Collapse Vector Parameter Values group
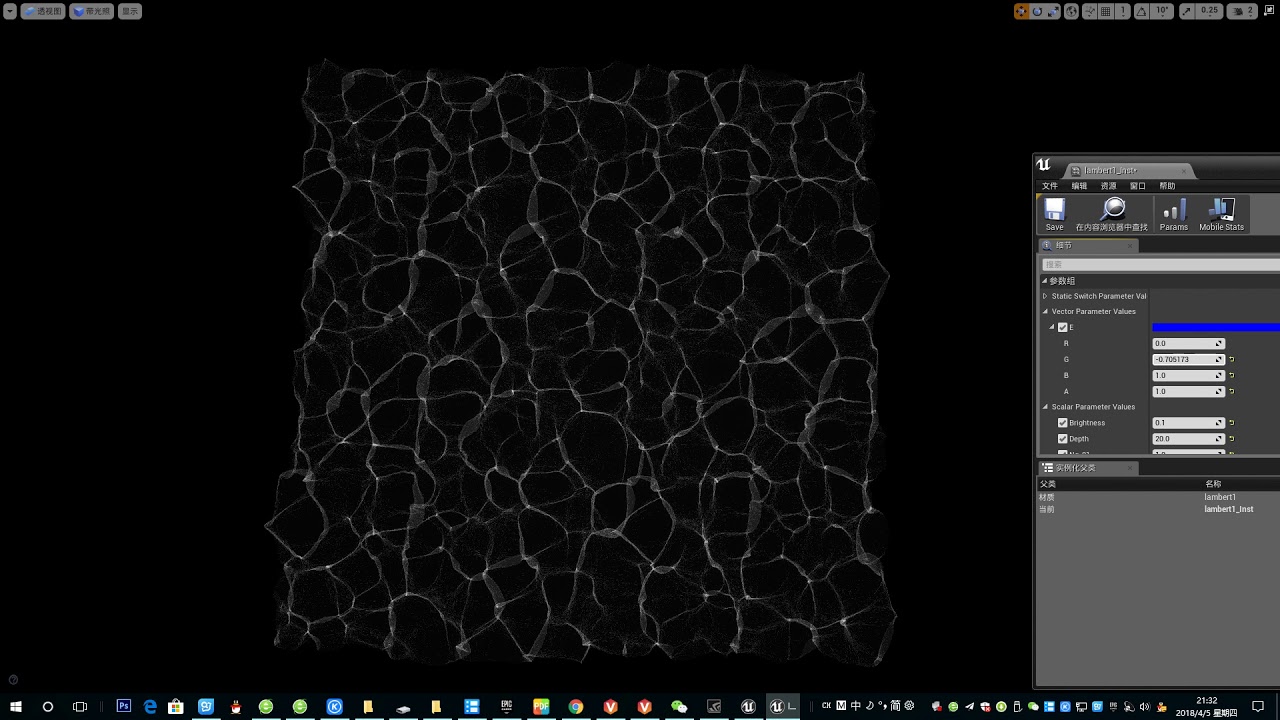Viewport: 1280px width, 720px height. 1045,311
